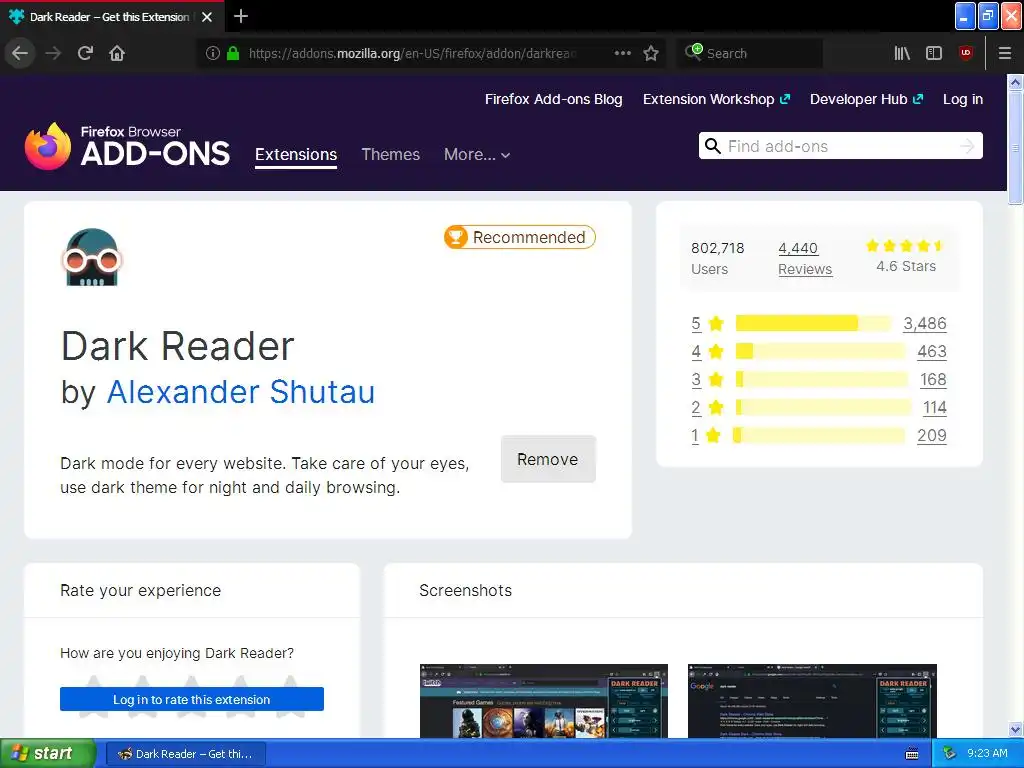The image size is (1024, 768).
Task: Click the 802,718 Users count
Action: pyautogui.click(x=718, y=259)
